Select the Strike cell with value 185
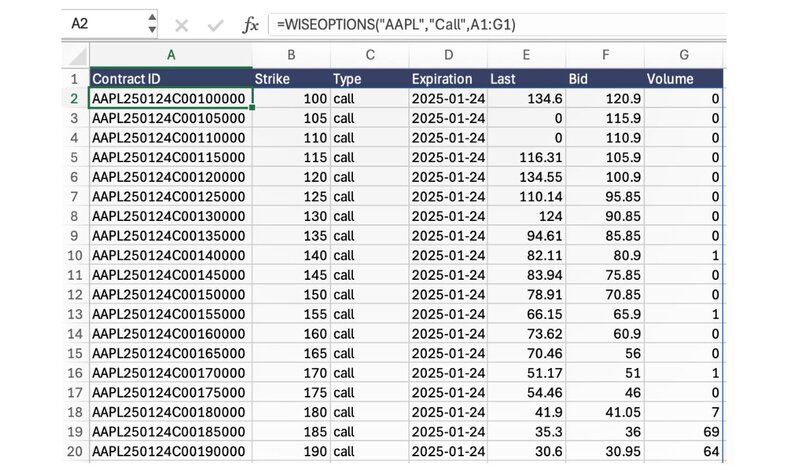This screenshot has width=788, height=472. [x=291, y=432]
